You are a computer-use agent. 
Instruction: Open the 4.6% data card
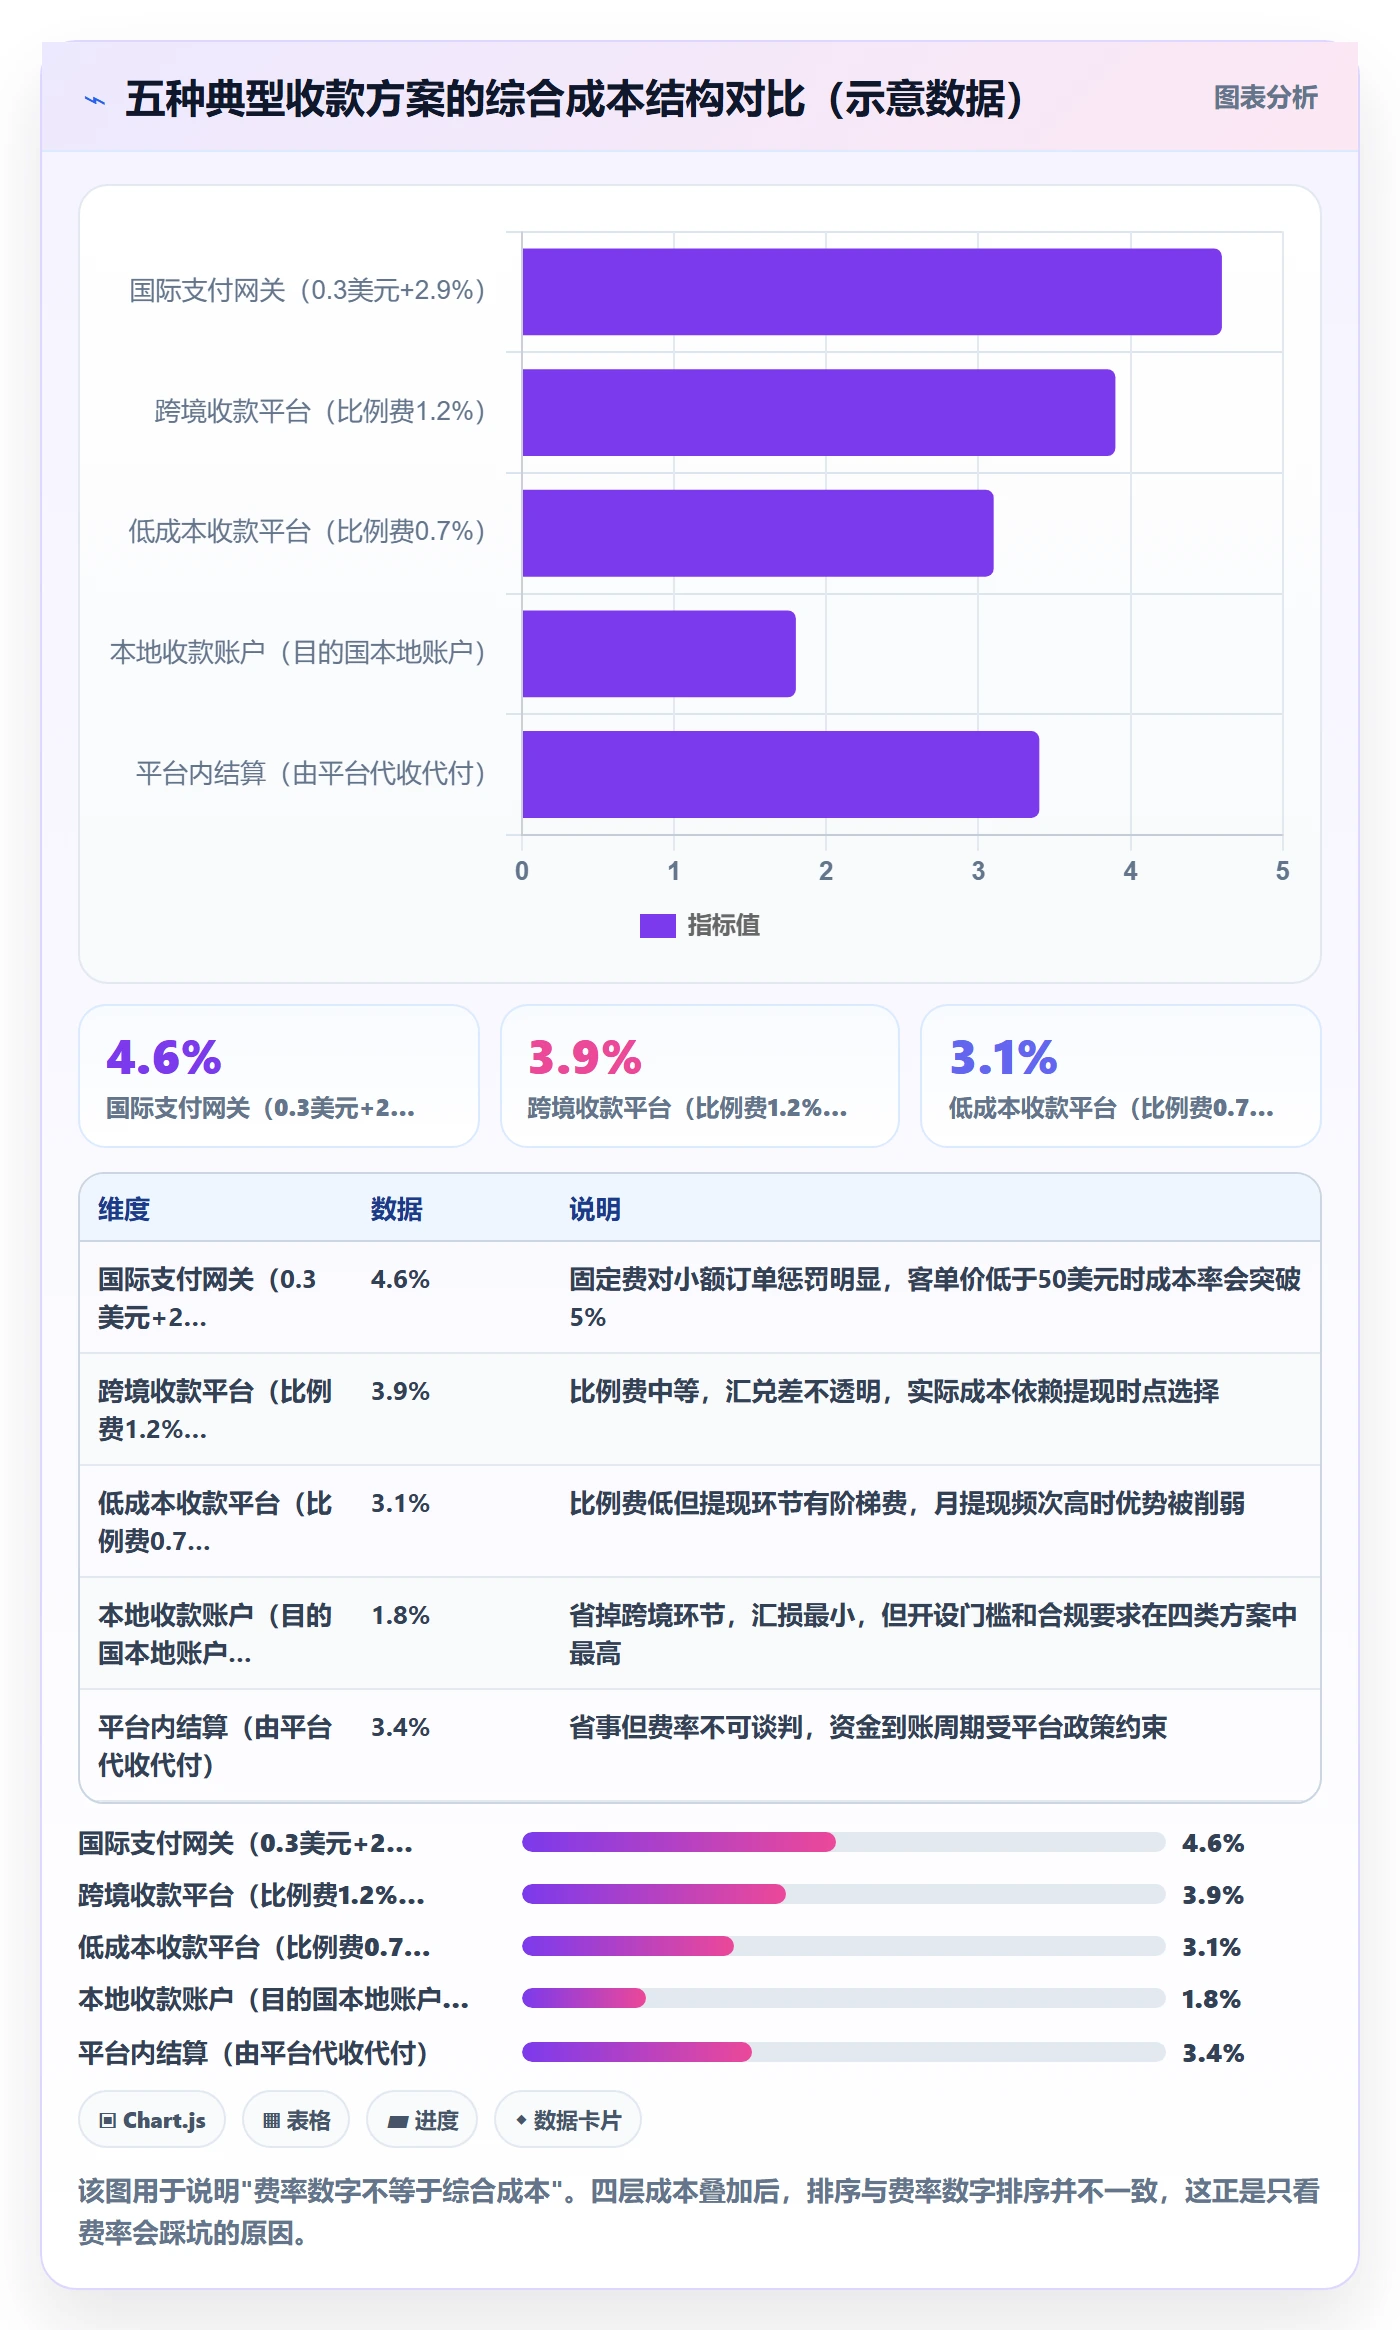279,1076
